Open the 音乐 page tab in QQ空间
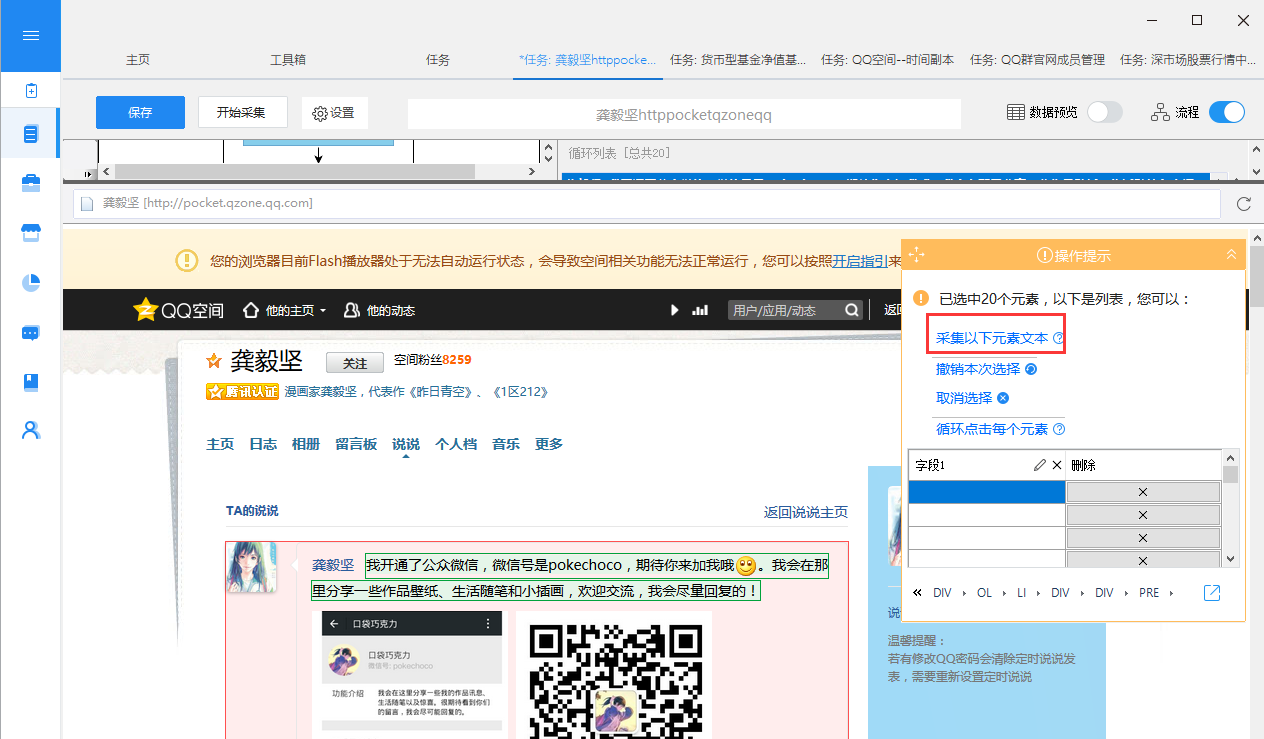This screenshot has width=1264, height=739. 506,444
